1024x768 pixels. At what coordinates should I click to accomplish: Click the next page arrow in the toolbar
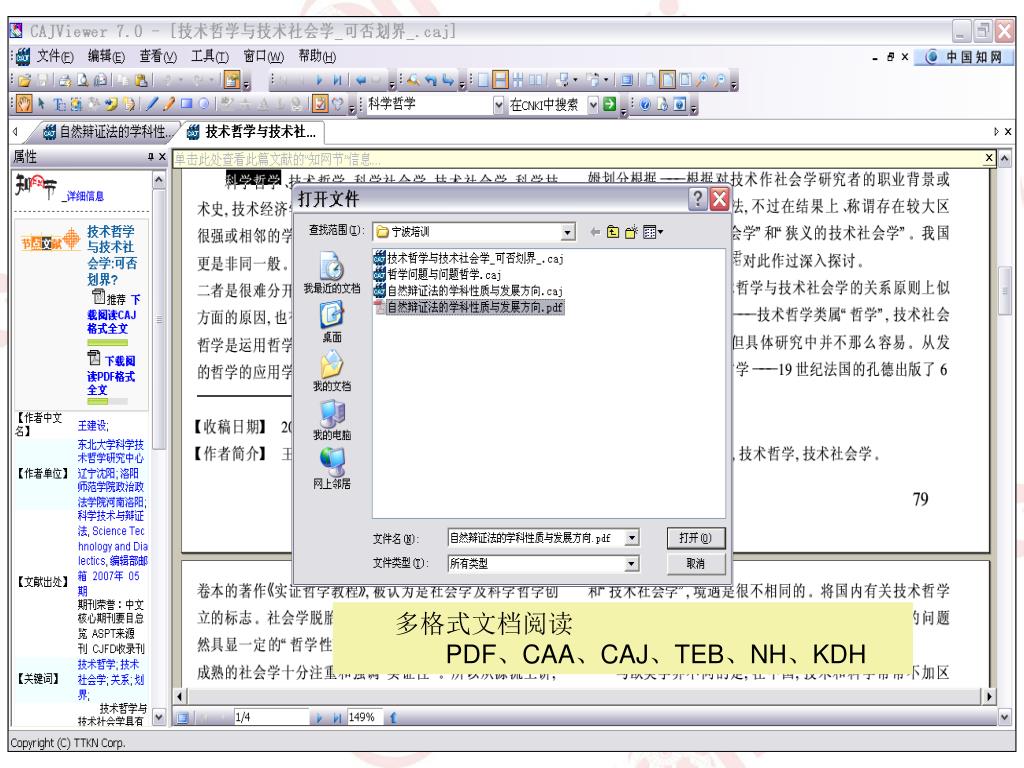[319, 80]
